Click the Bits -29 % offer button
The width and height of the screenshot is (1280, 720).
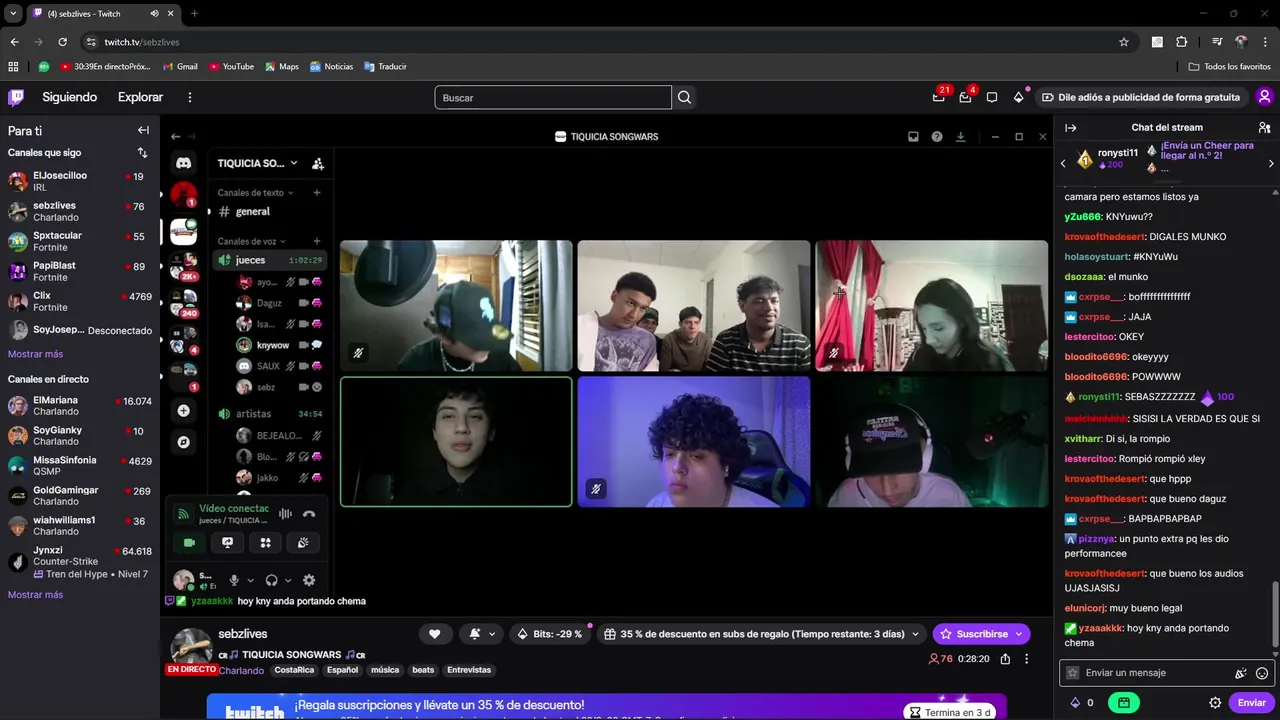549,634
